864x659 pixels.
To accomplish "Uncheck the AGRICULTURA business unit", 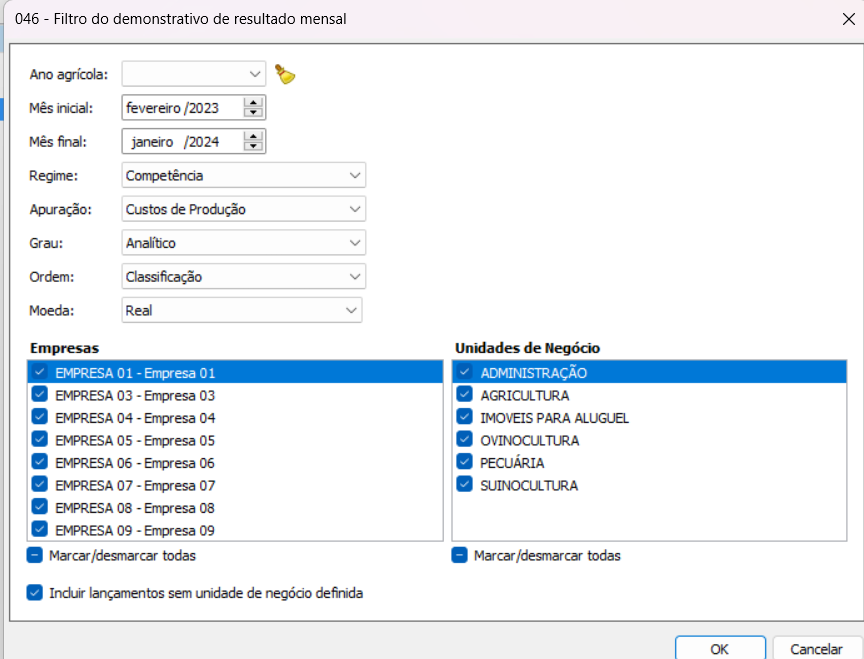I will click(x=464, y=395).
